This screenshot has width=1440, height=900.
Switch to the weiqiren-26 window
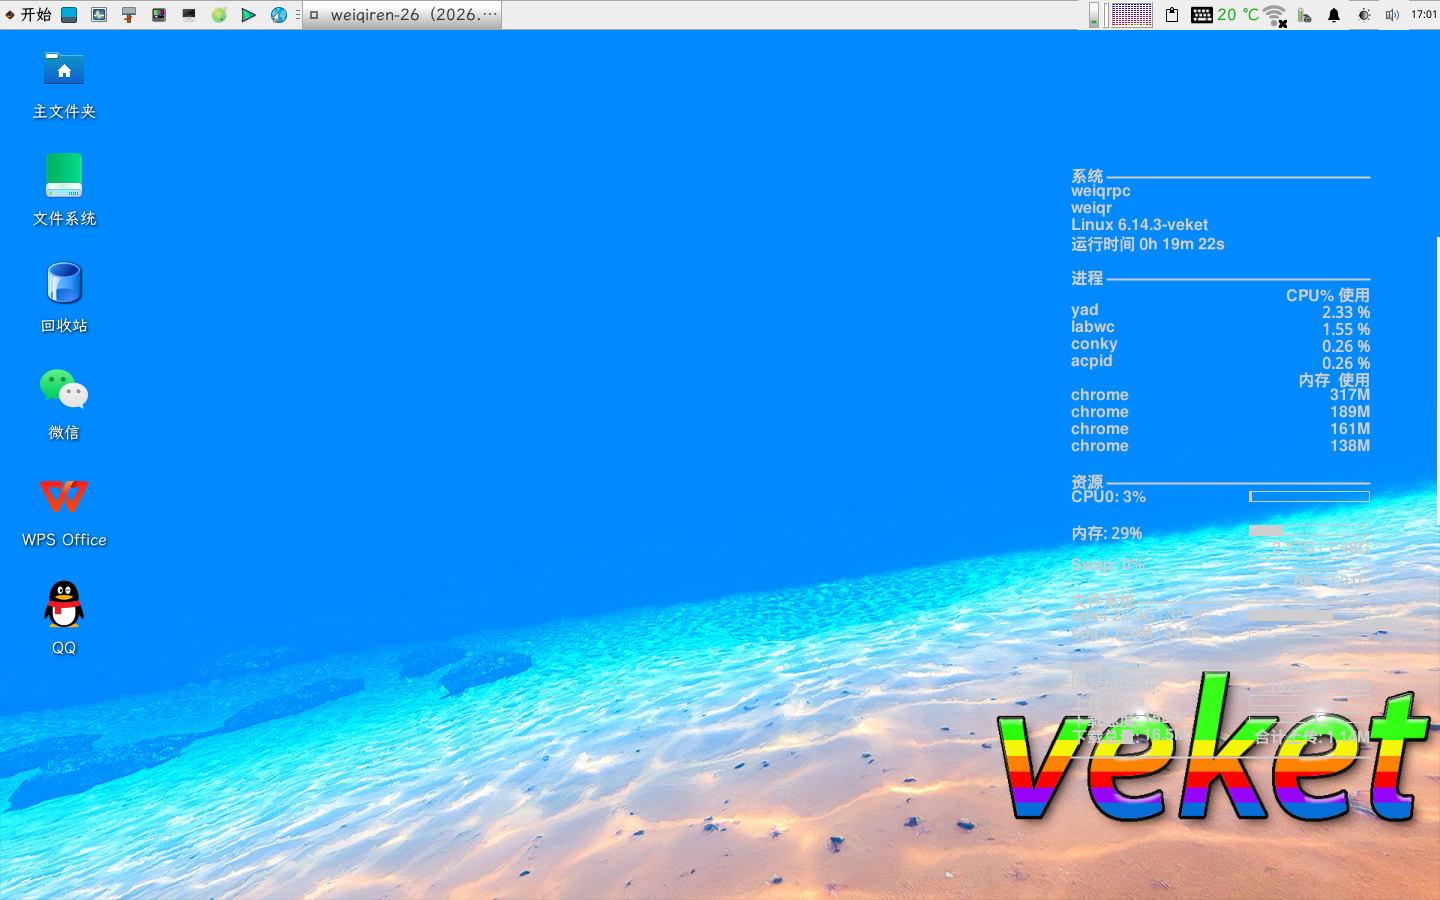click(400, 14)
